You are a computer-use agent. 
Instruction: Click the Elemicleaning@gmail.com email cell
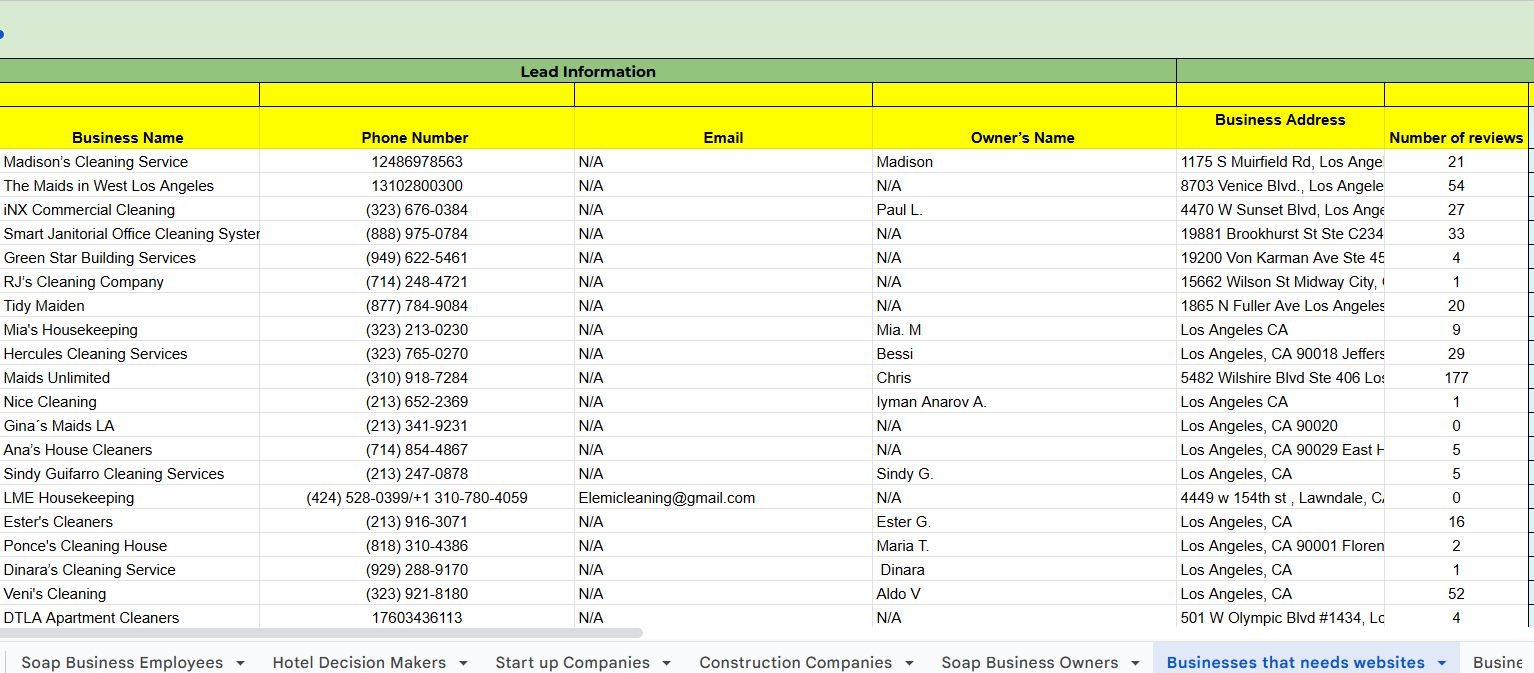(667, 498)
